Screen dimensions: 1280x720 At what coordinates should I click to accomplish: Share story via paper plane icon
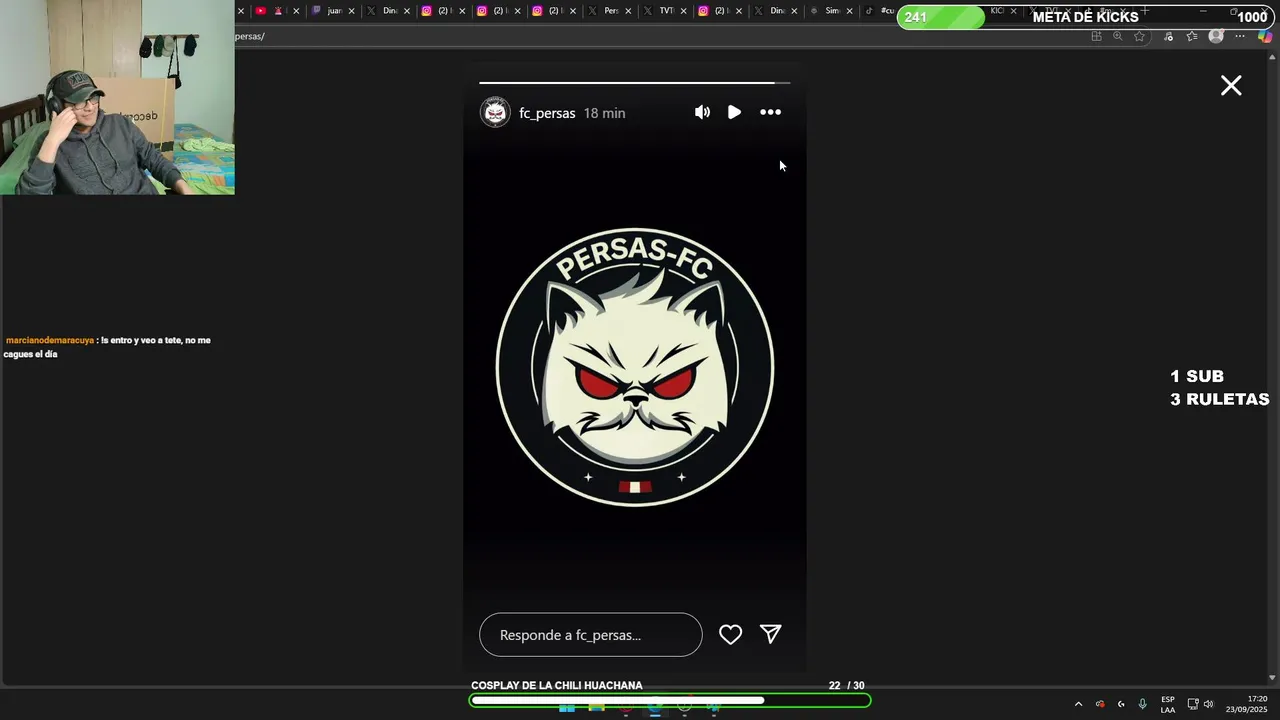tap(770, 634)
